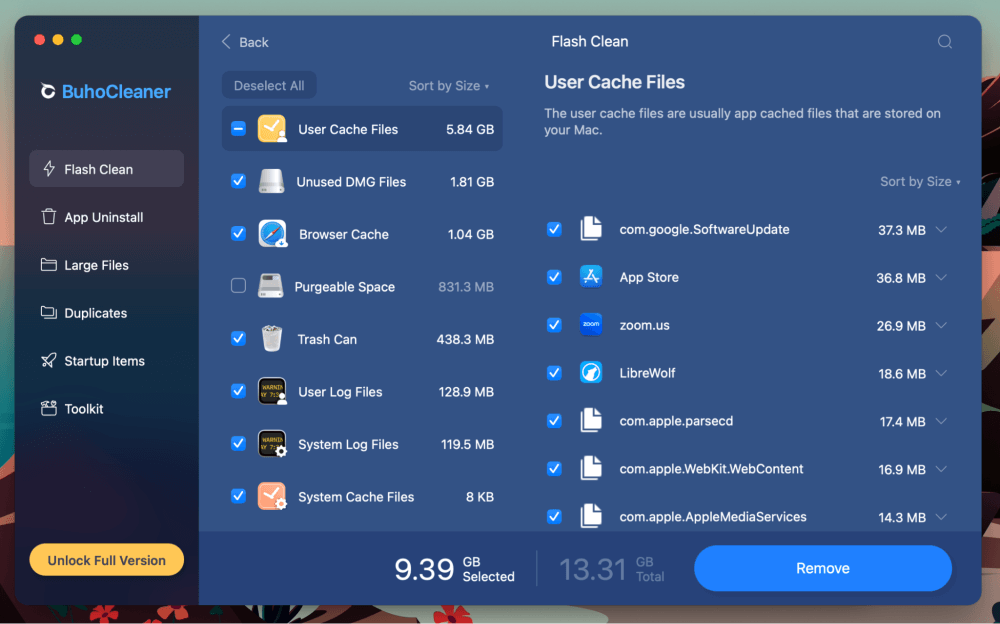Uncheck the com.google.SoftwareUpdate checkbox
1000x624 pixels.
tap(554, 229)
